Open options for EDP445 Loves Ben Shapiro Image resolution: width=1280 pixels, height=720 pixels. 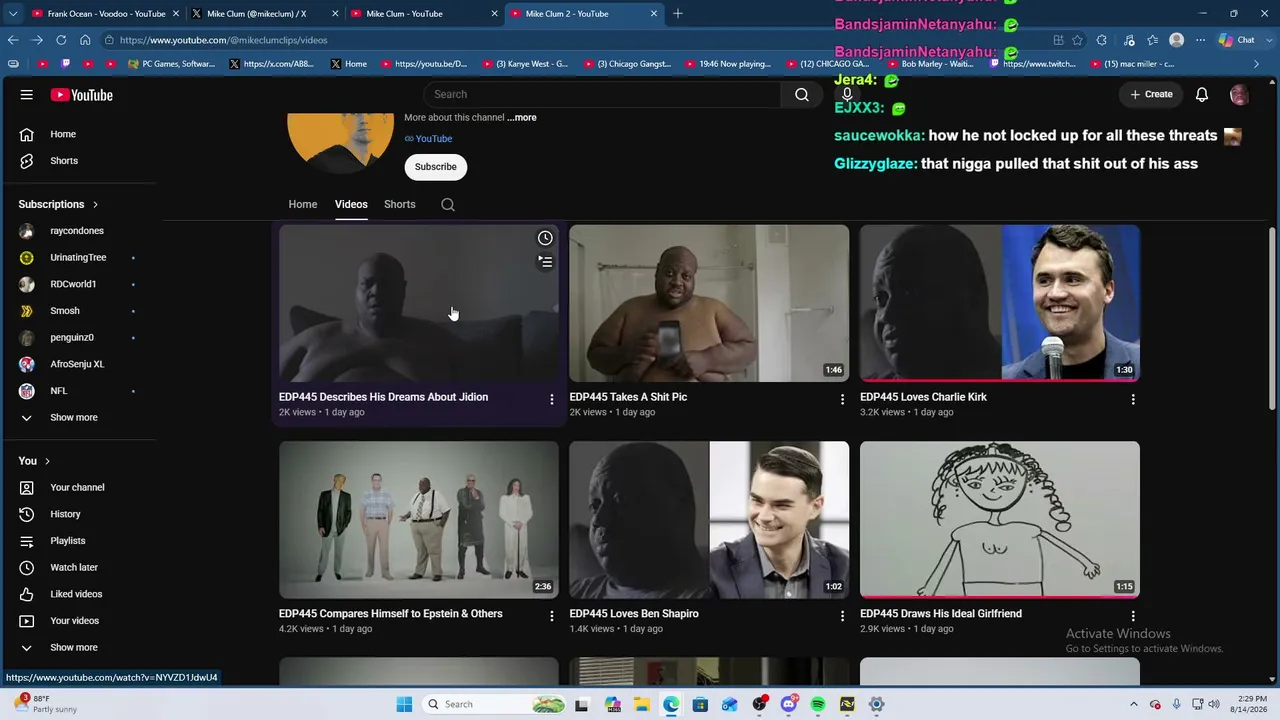tap(842, 616)
